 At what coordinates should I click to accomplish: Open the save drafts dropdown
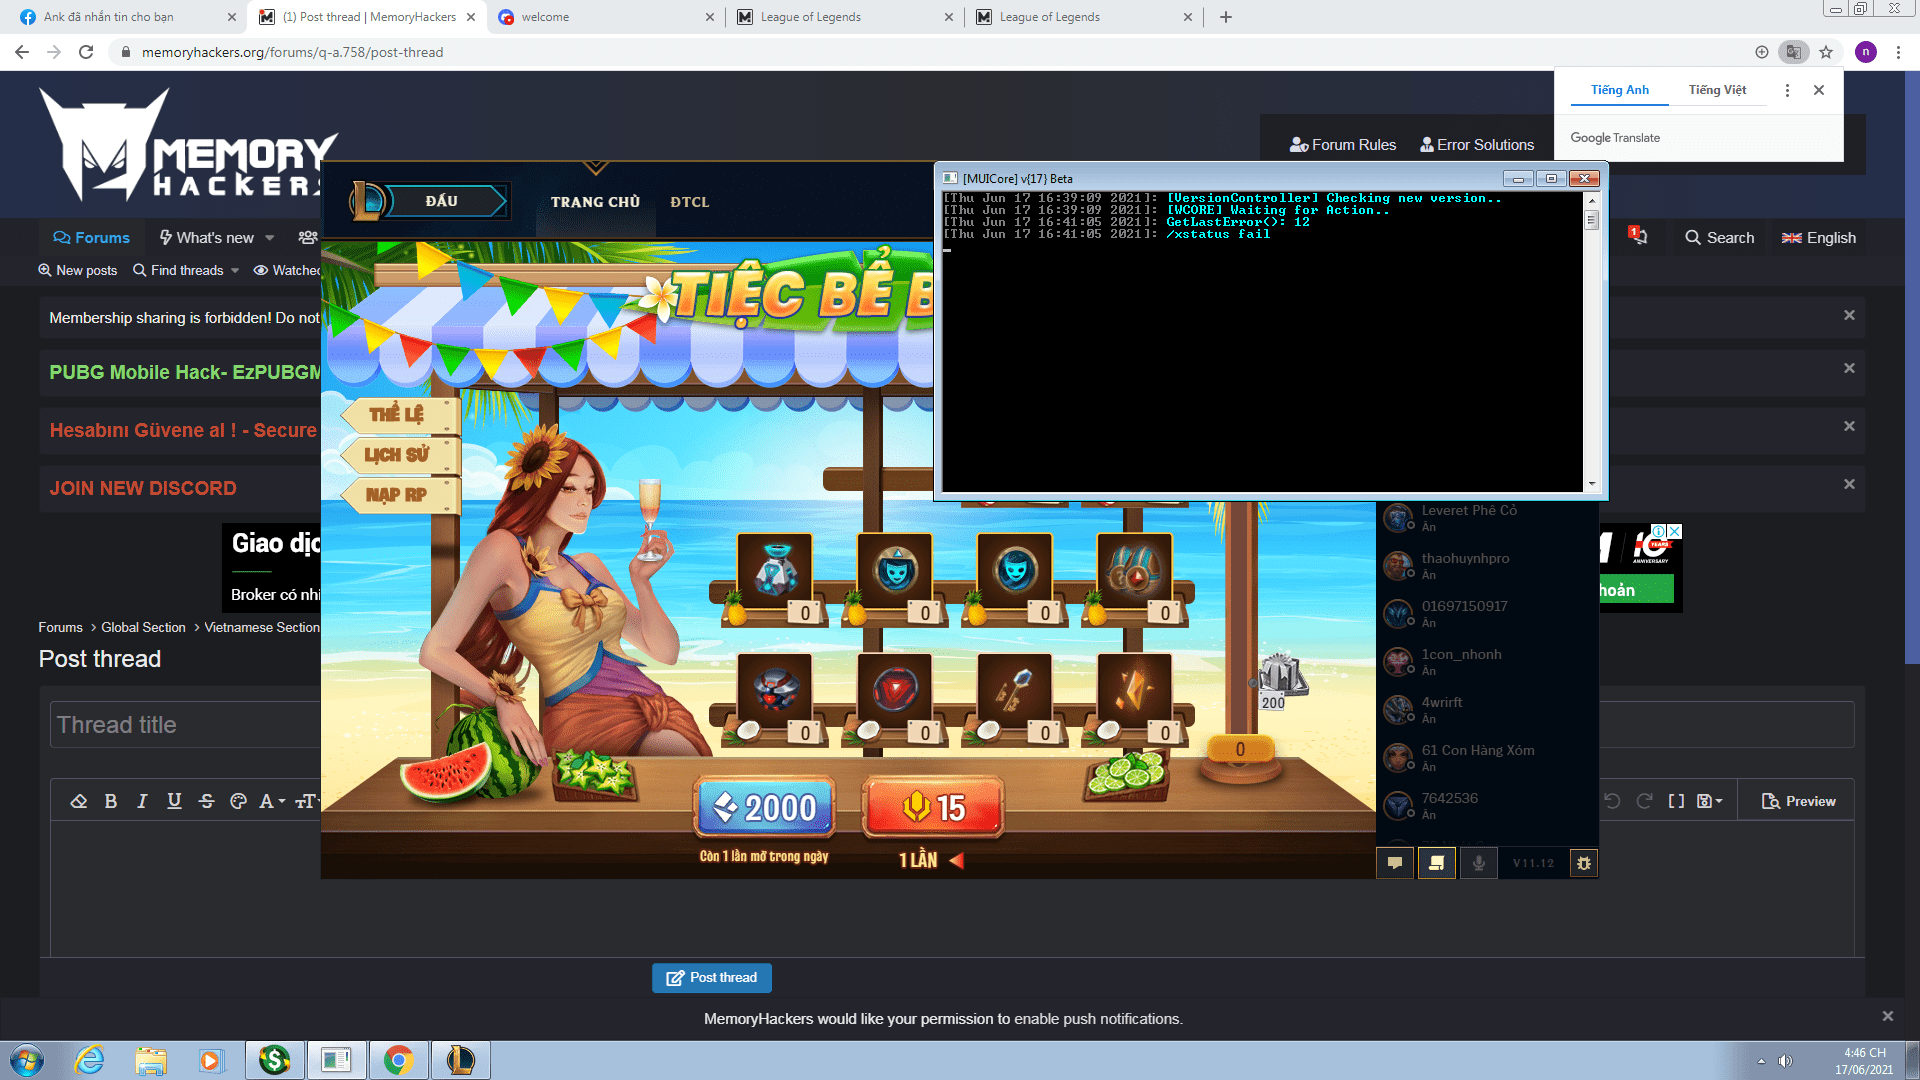1710,801
